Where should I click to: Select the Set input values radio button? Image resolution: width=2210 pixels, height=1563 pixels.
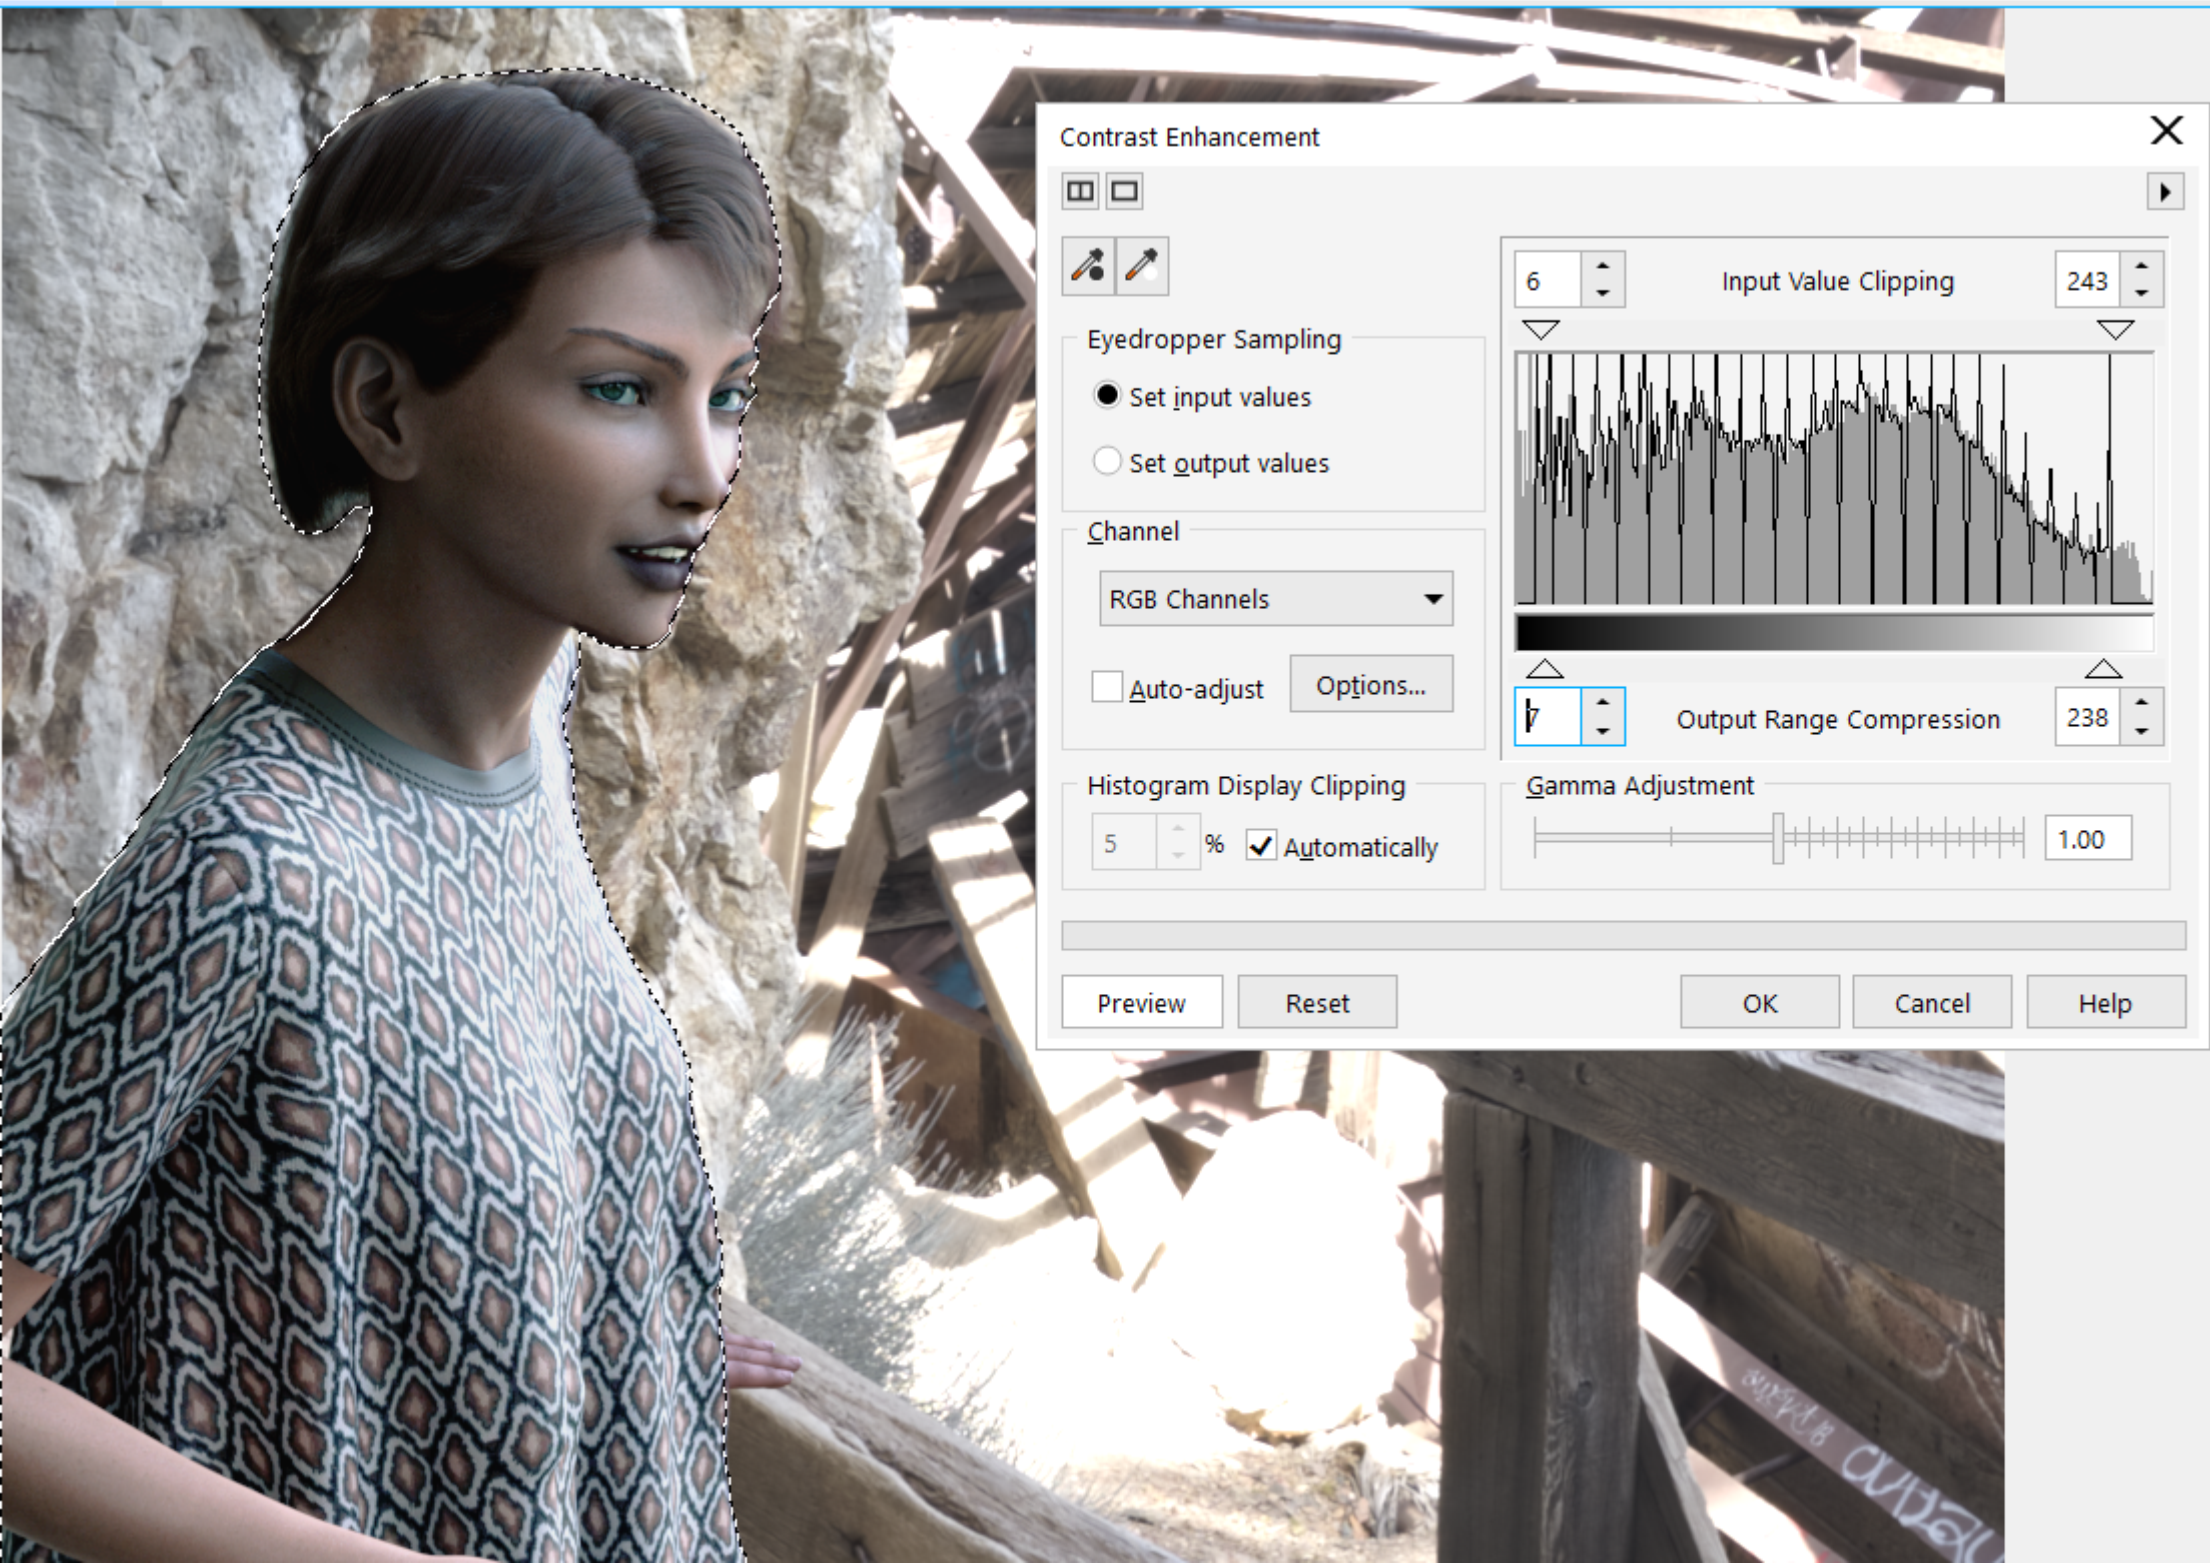click(x=1107, y=395)
